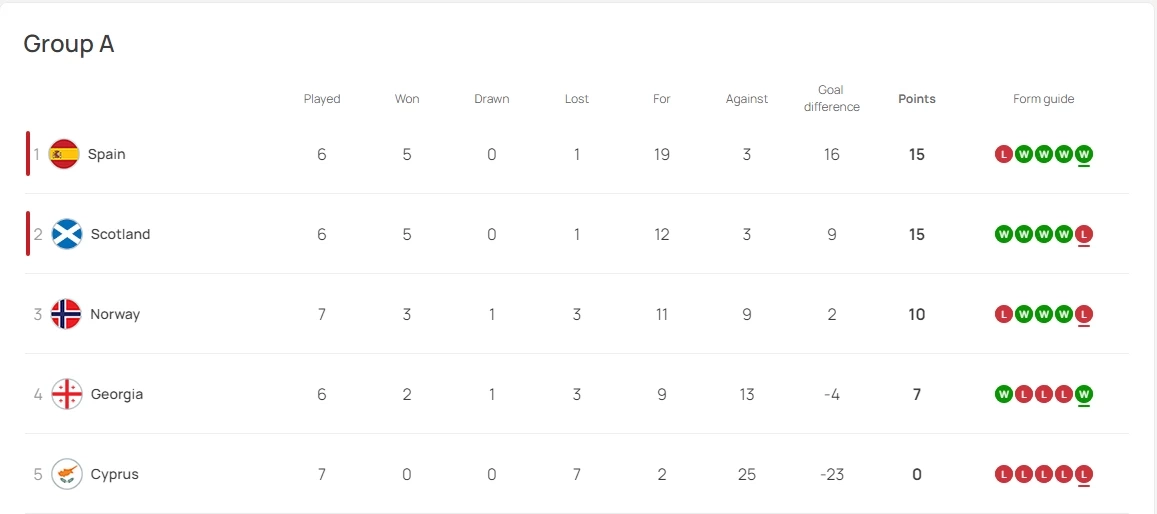The image size is (1157, 514).
Task: Select the Norway team name
Action: point(115,314)
